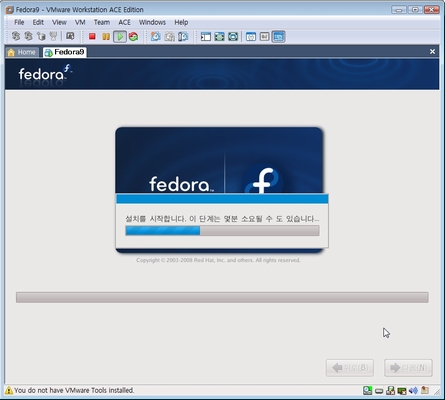Open the Edit menu

tap(38, 22)
